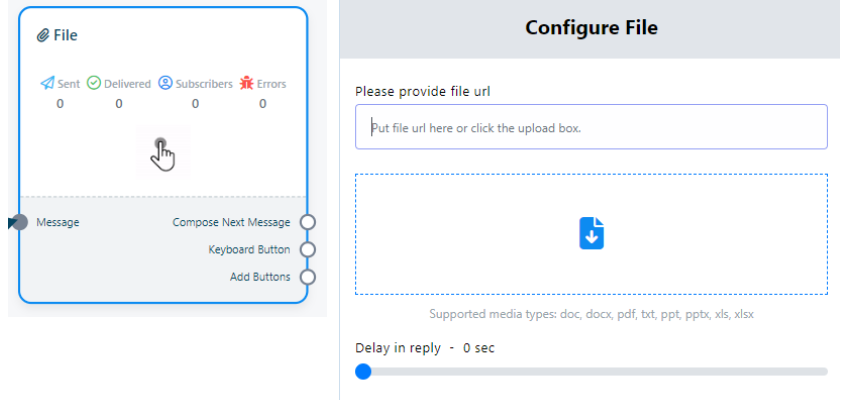Click the paperclip icon beside File title
Image resolution: width=858 pixels, height=404 pixels.
(43, 36)
